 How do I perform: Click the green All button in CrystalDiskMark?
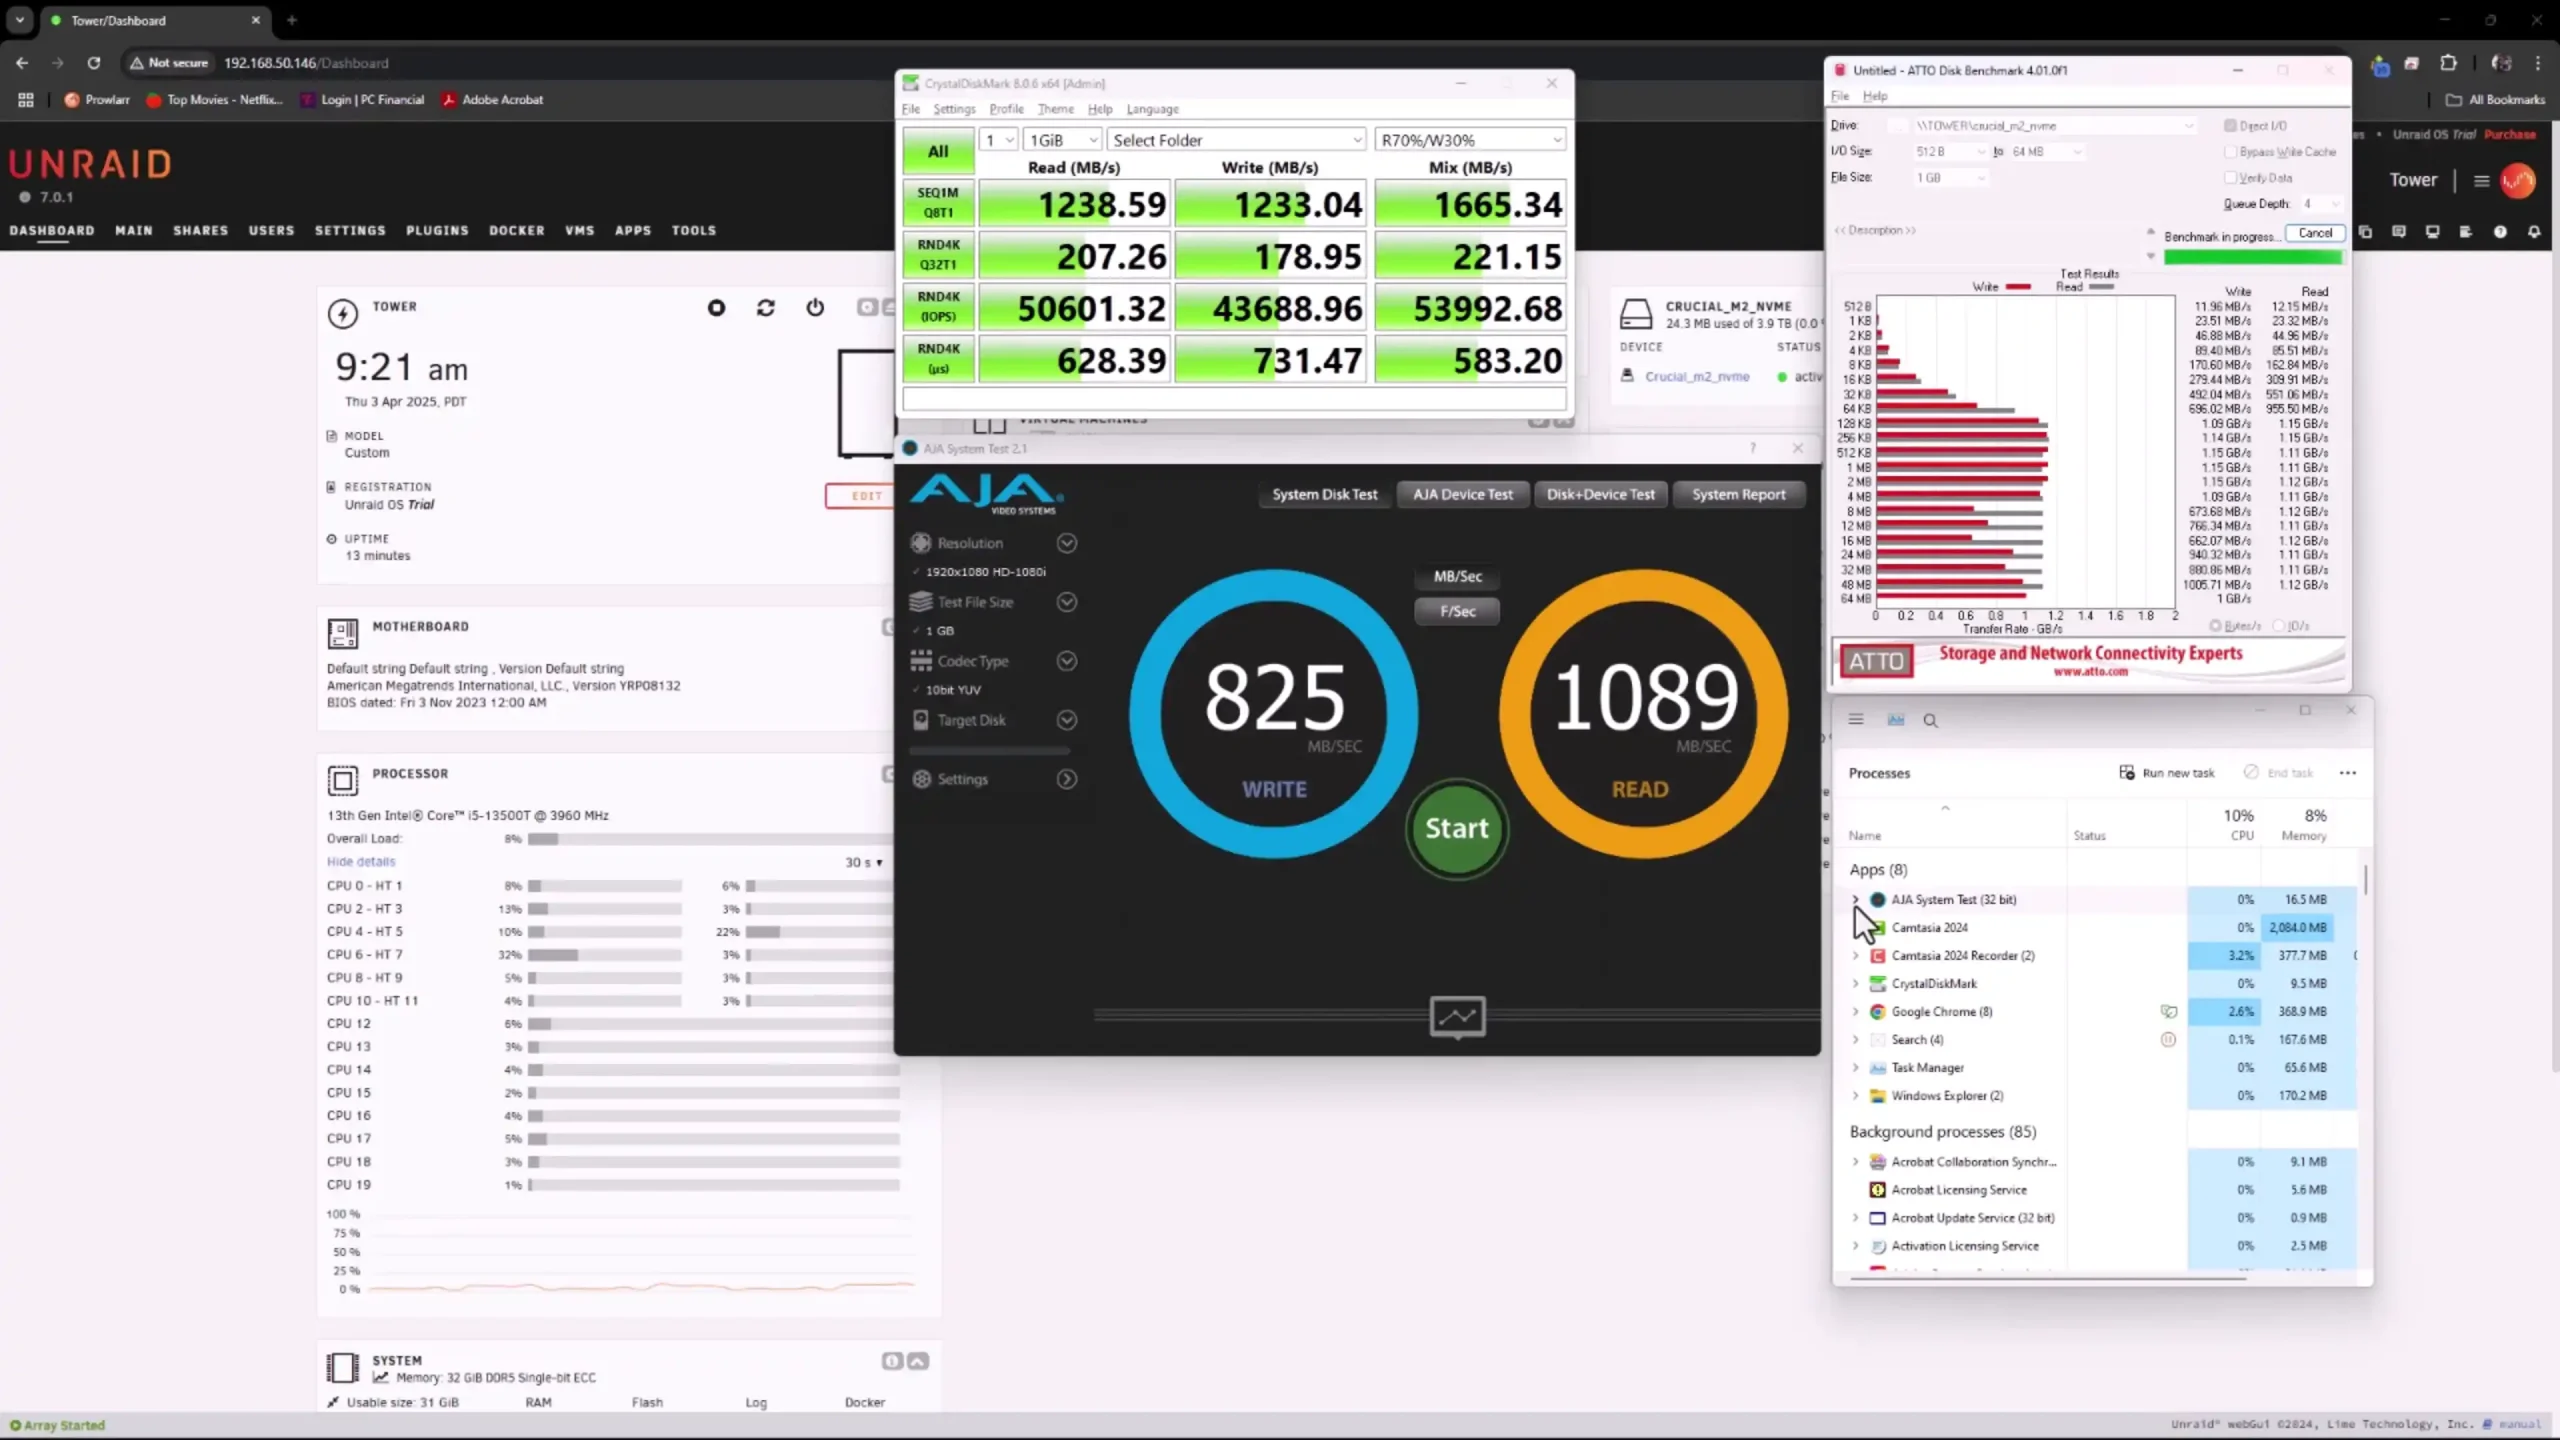point(937,151)
